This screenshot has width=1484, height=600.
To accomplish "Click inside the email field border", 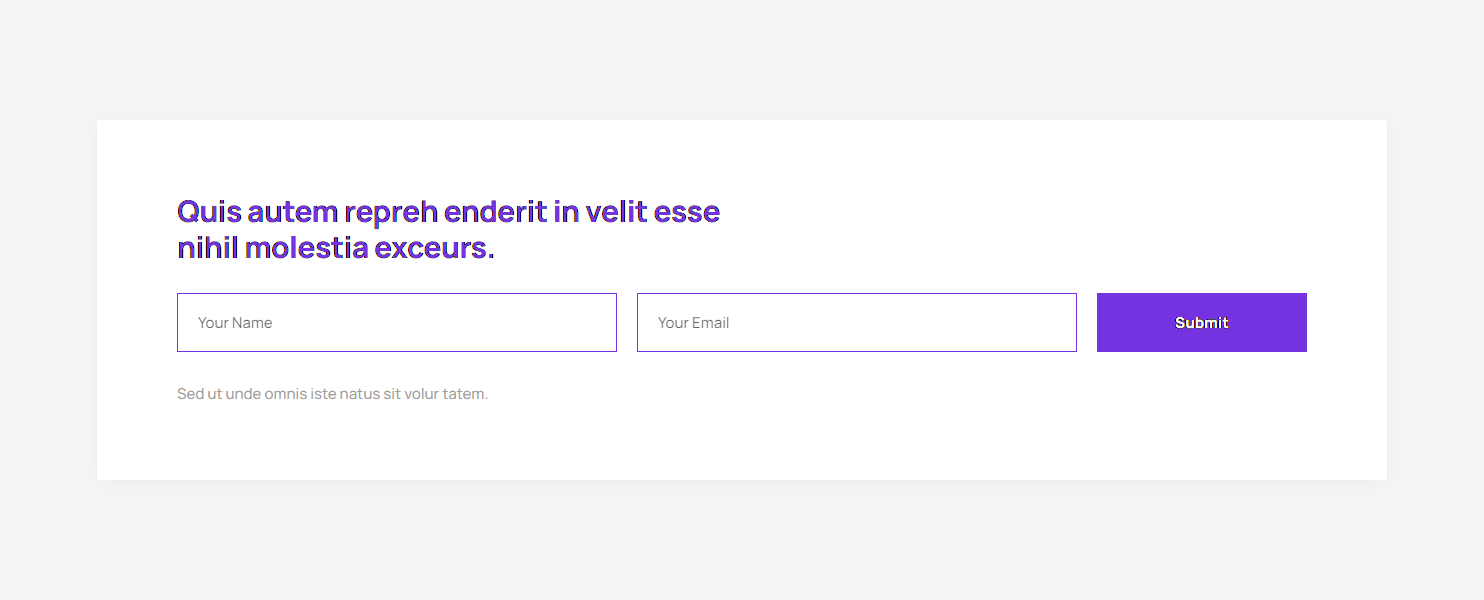I will click(856, 322).
